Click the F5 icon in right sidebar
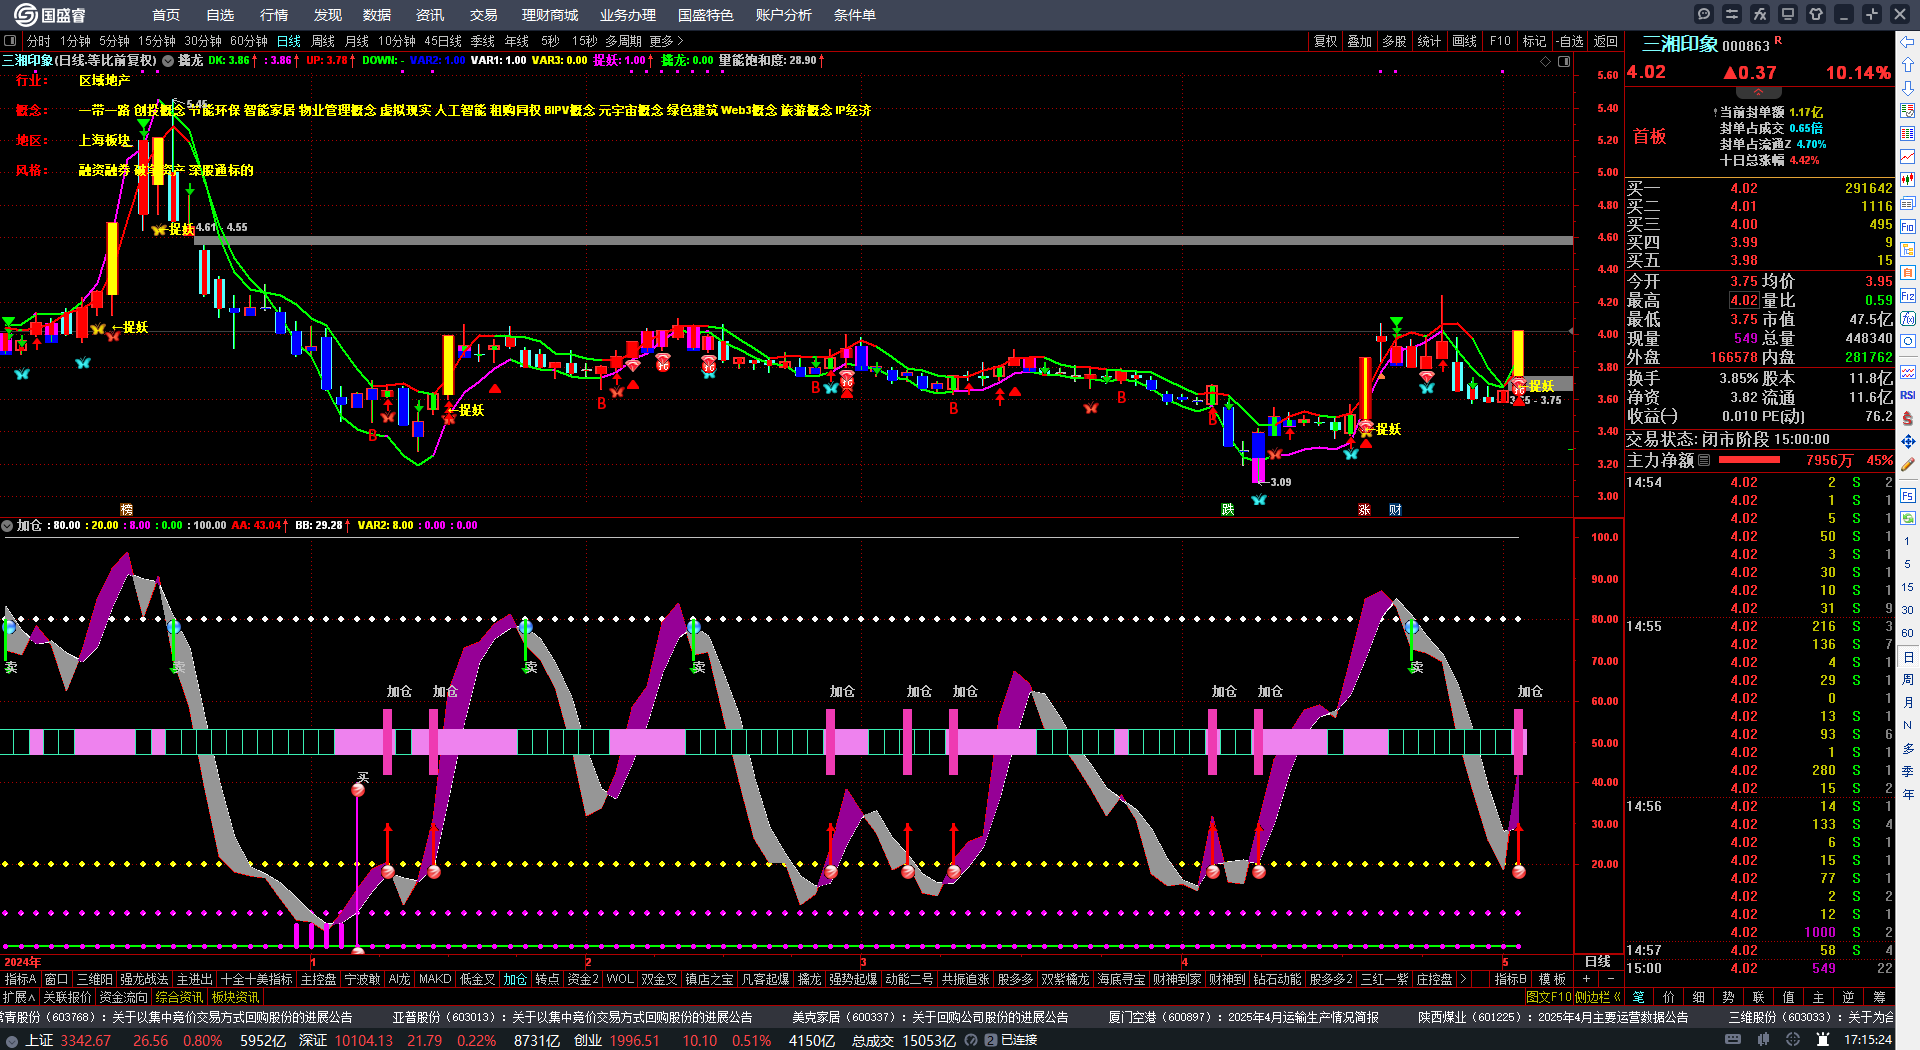The image size is (1920, 1050). click(x=1908, y=495)
